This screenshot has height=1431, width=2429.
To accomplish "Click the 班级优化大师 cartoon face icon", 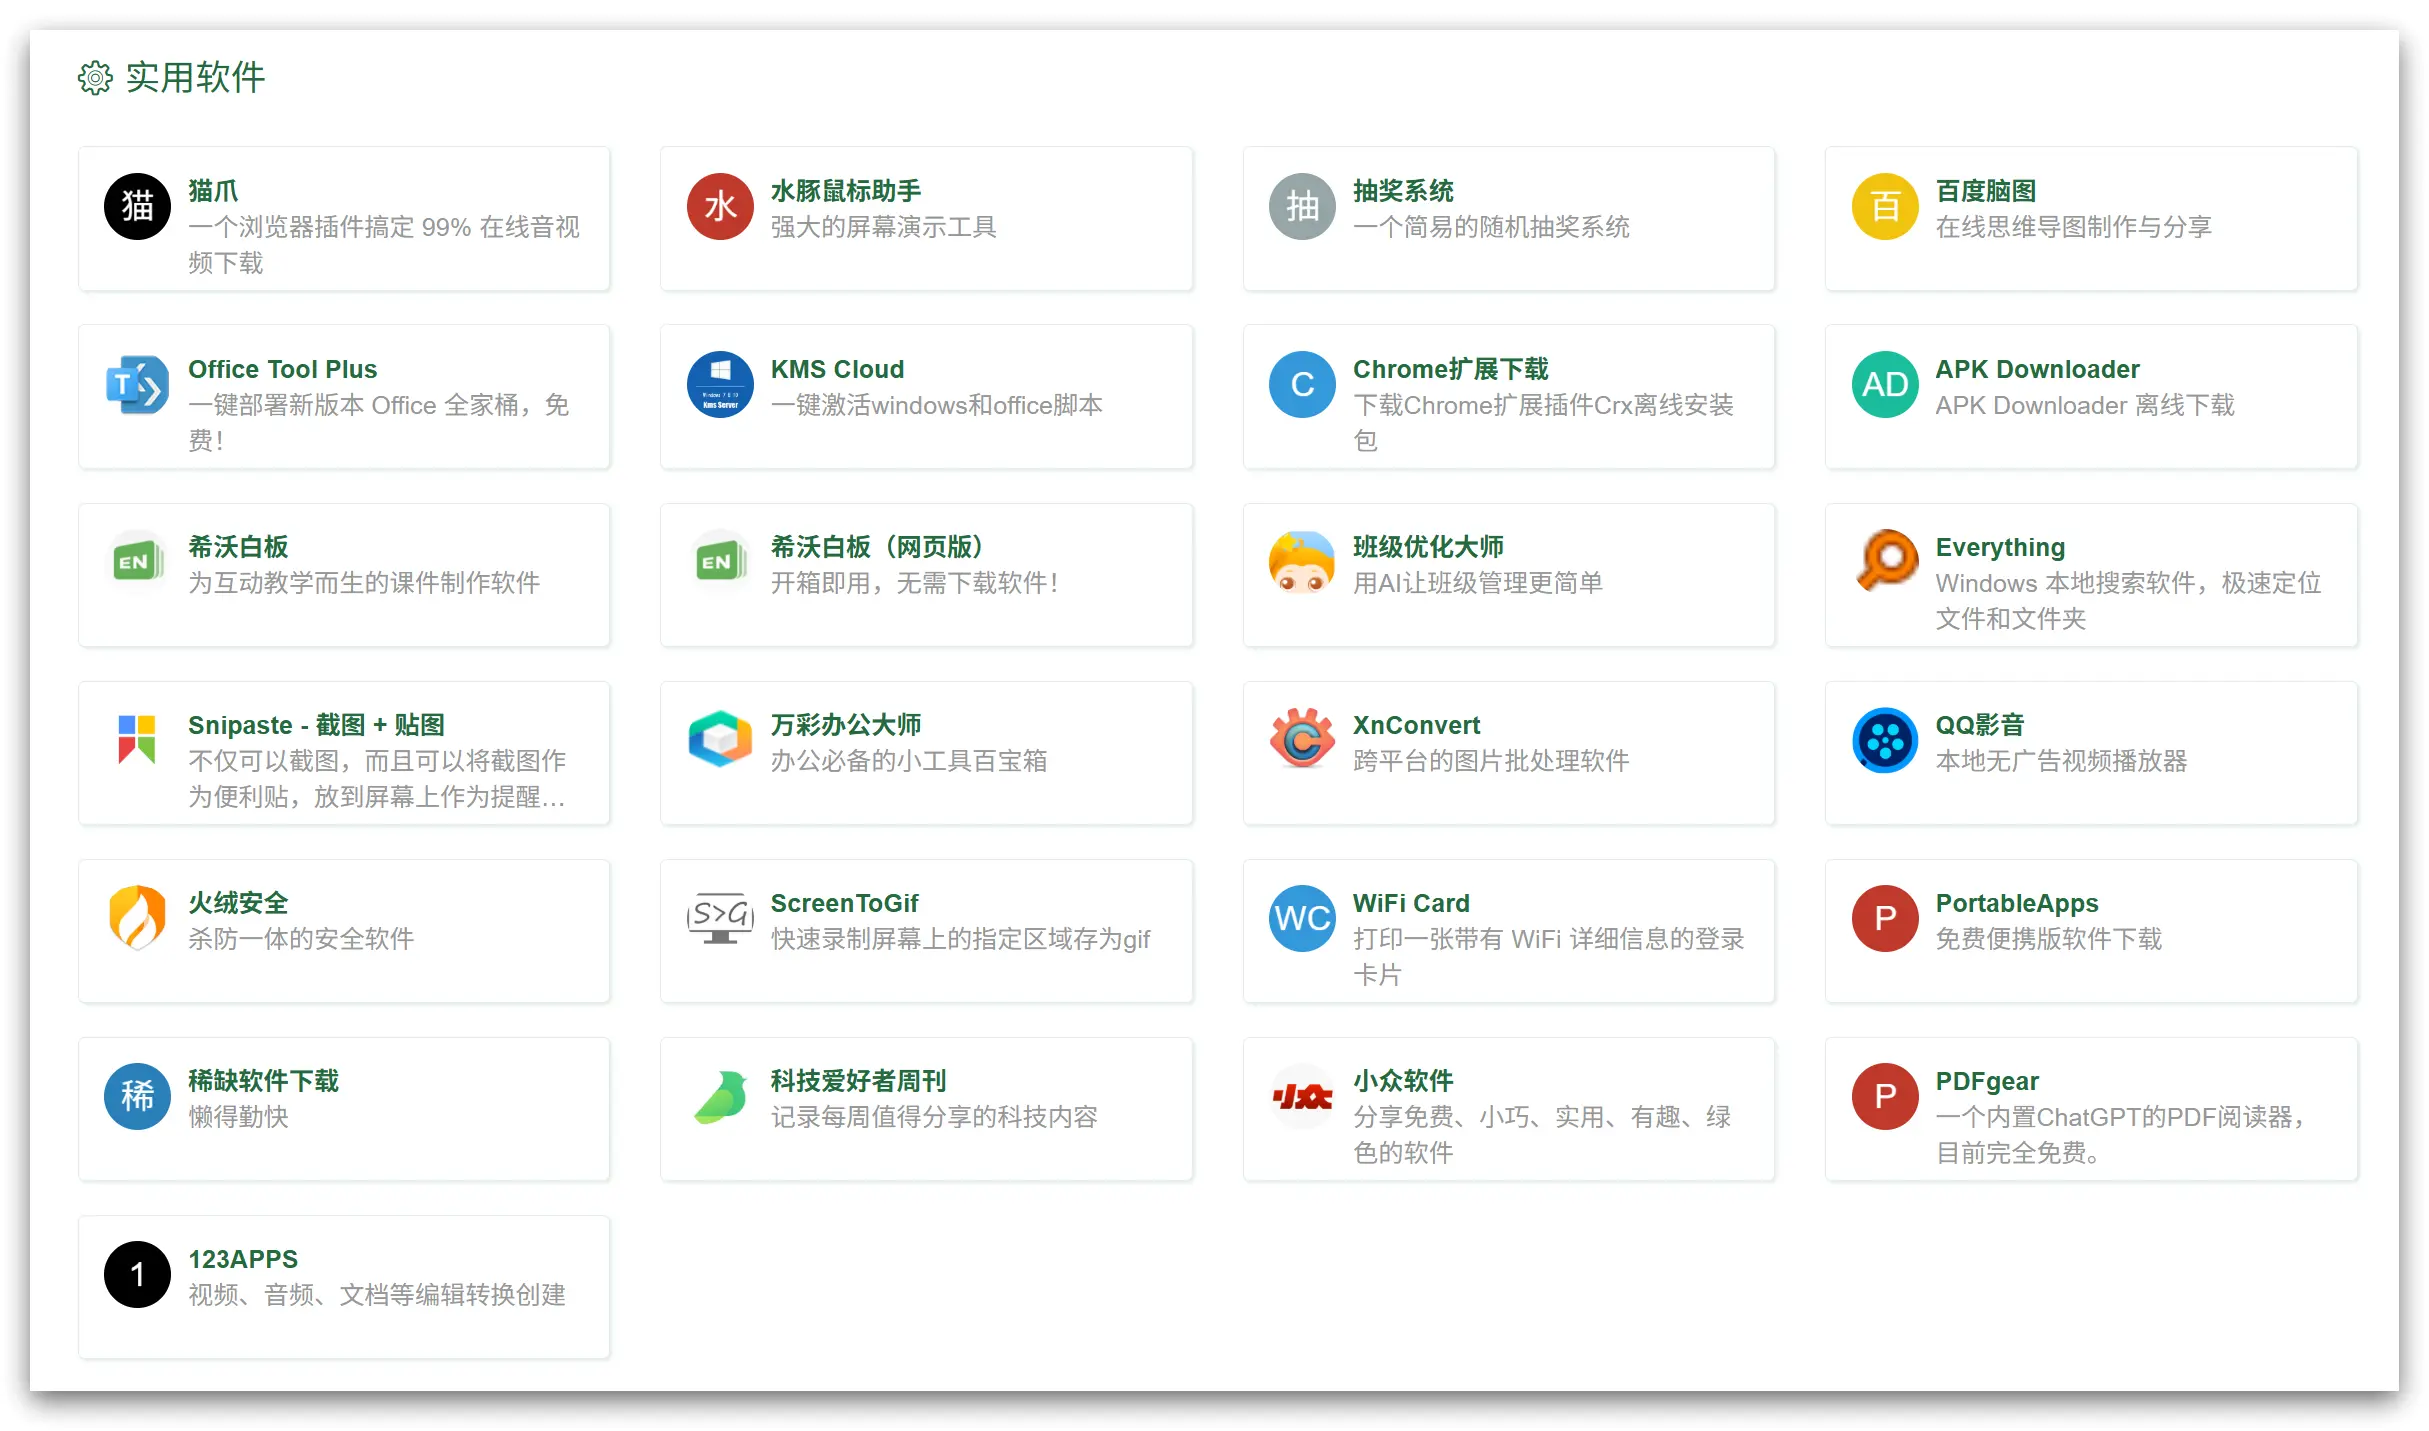I will (1302, 563).
